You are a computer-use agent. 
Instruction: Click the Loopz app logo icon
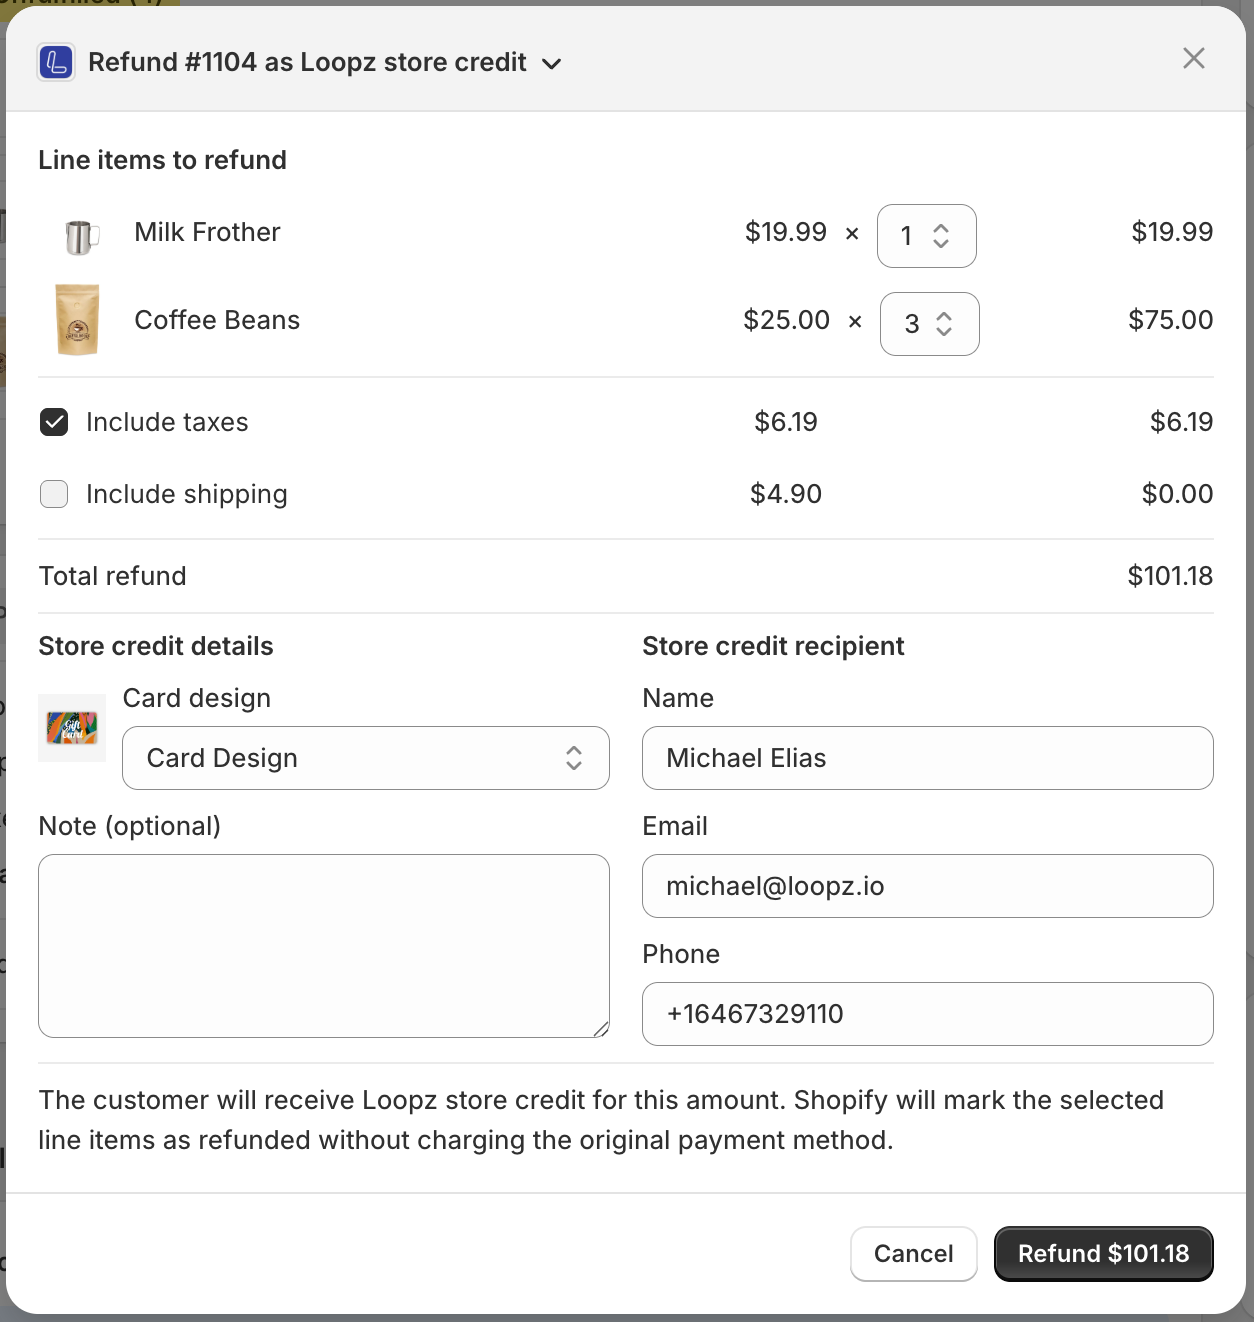pyautogui.click(x=56, y=62)
